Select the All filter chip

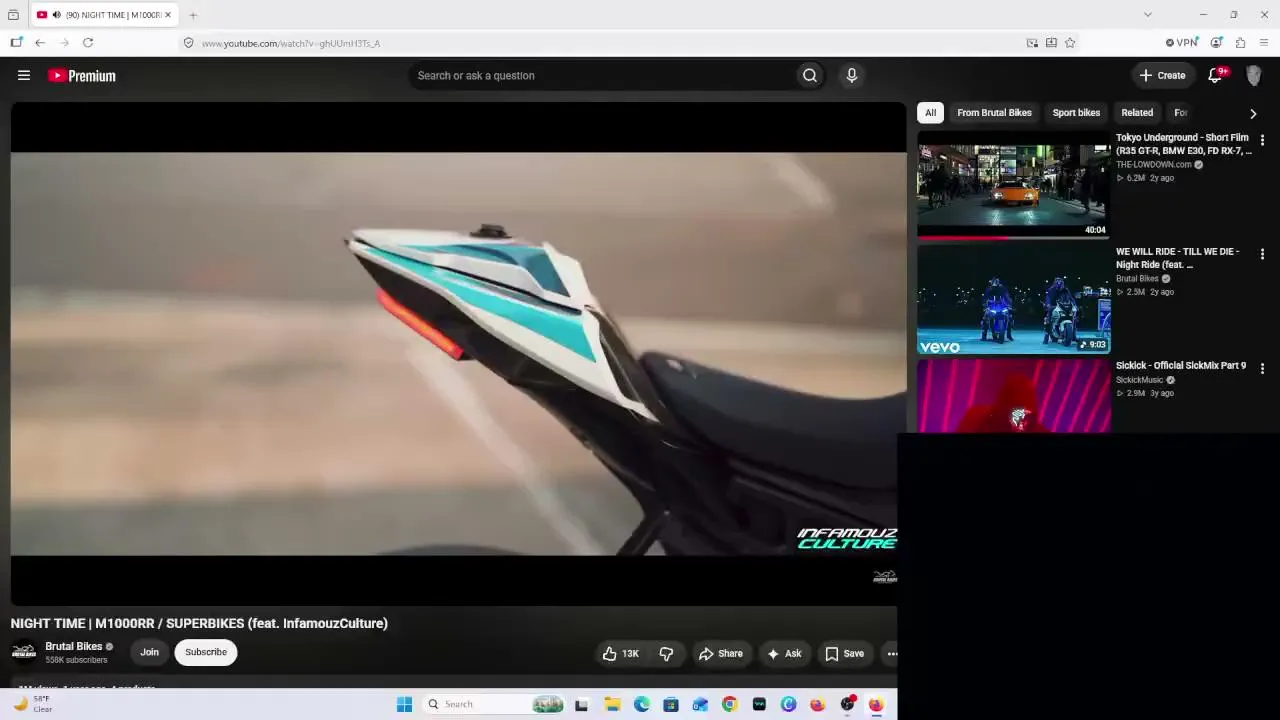[x=930, y=113]
